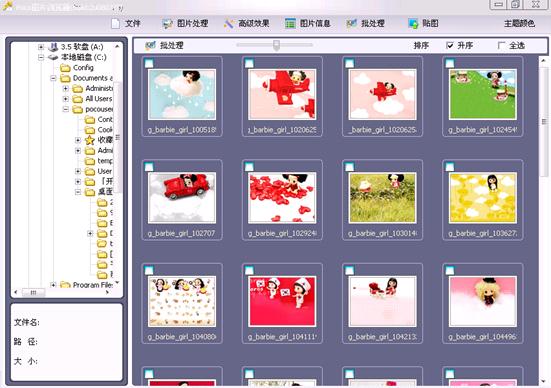Check the 全选 checkbox
Screen dimensions: 551x388
501,45
